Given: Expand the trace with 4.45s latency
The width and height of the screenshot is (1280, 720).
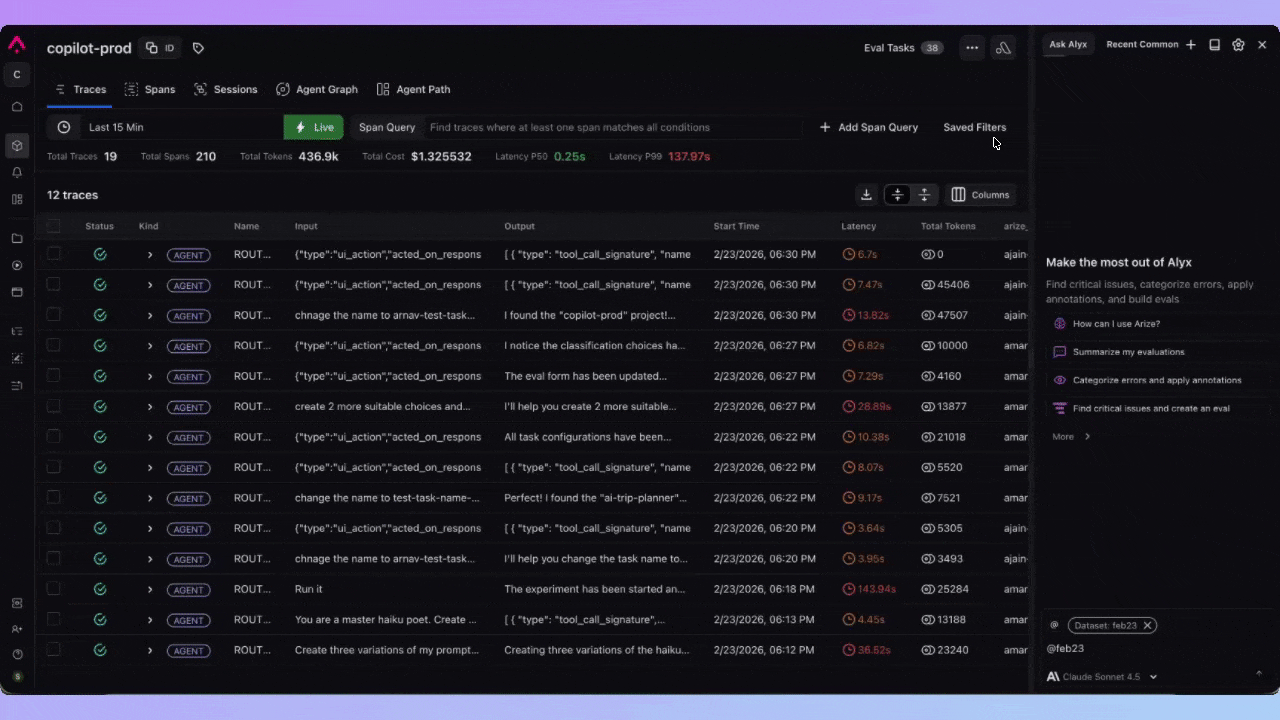Looking at the screenshot, I should (x=150, y=620).
